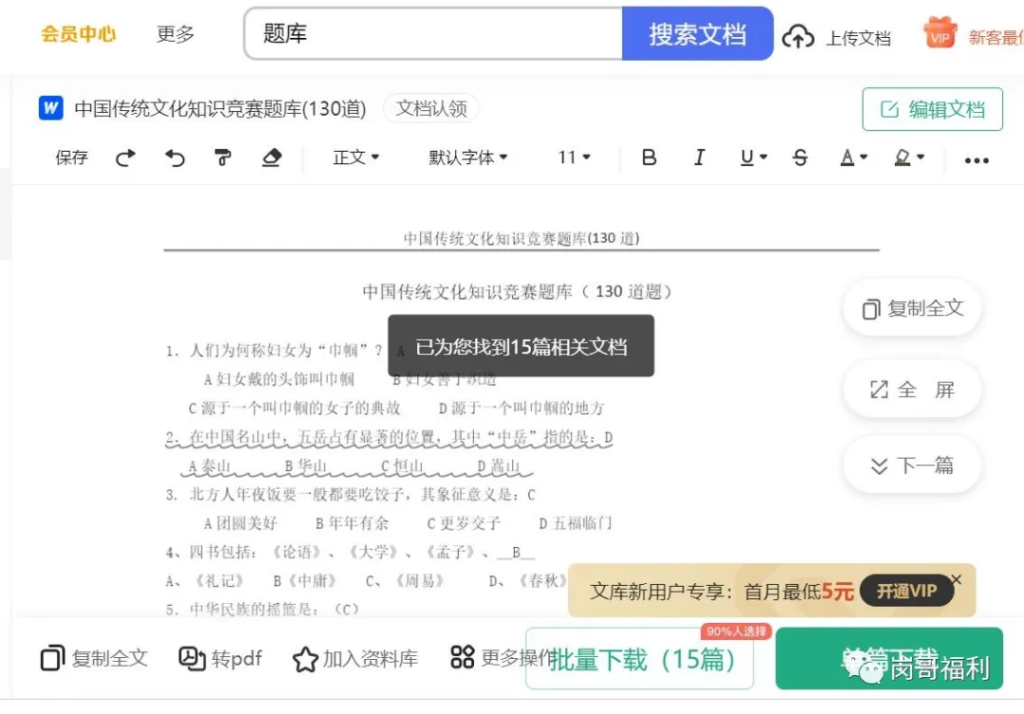Undo the last edit with the undo arrow

(174, 157)
